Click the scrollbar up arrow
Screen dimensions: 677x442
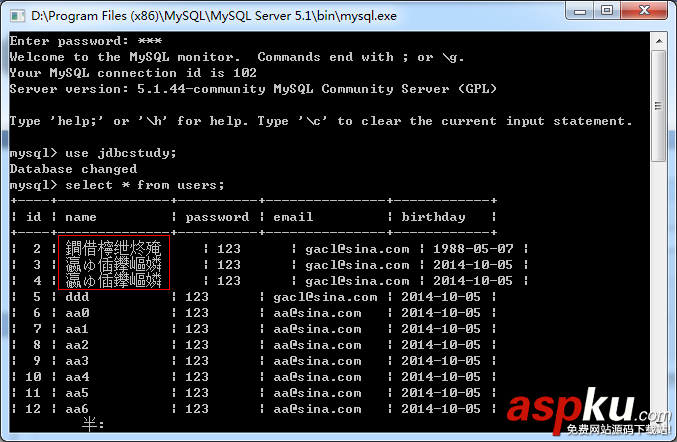[659, 41]
